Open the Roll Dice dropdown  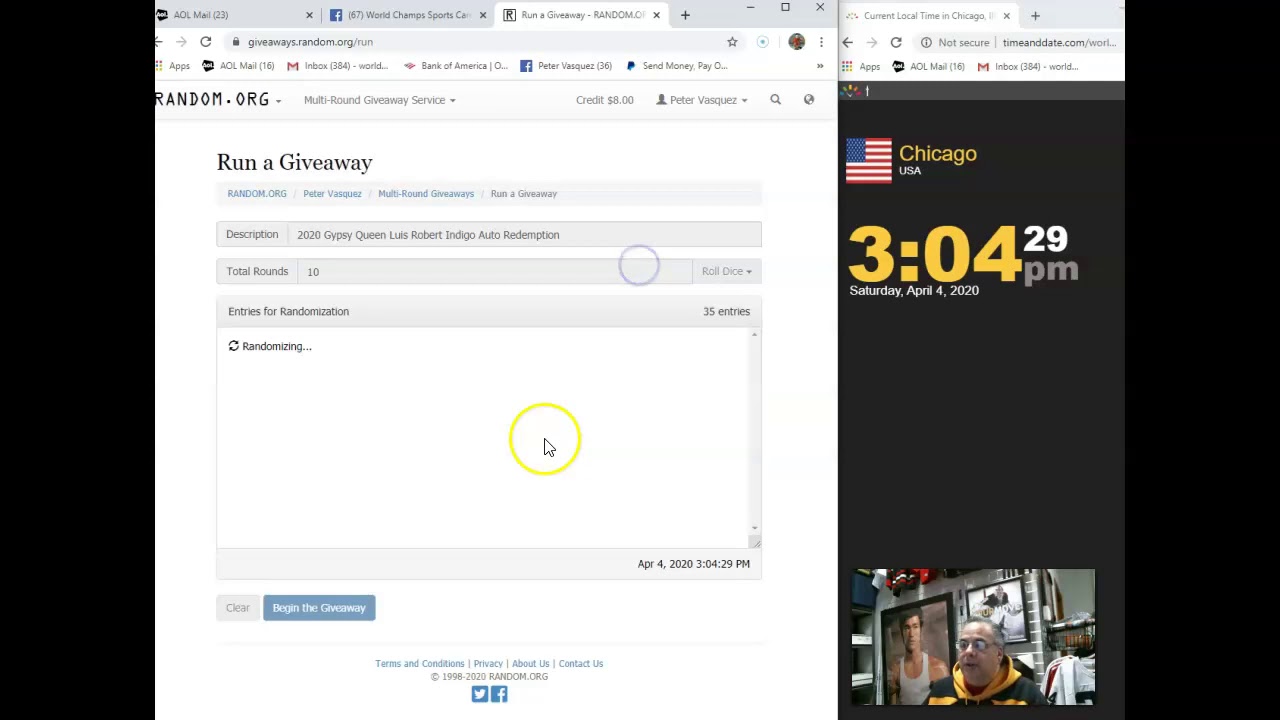726,271
